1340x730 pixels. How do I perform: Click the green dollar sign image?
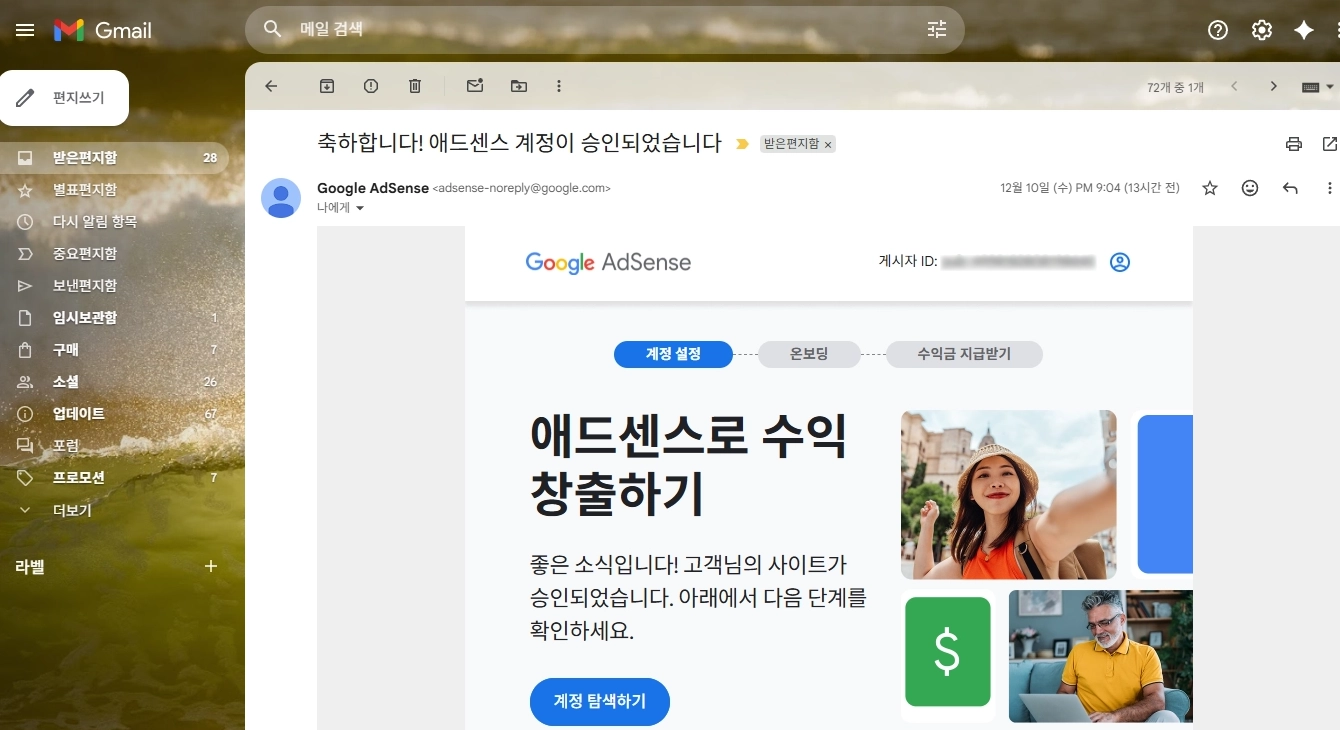pyautogui.click(x=947, y=652)
